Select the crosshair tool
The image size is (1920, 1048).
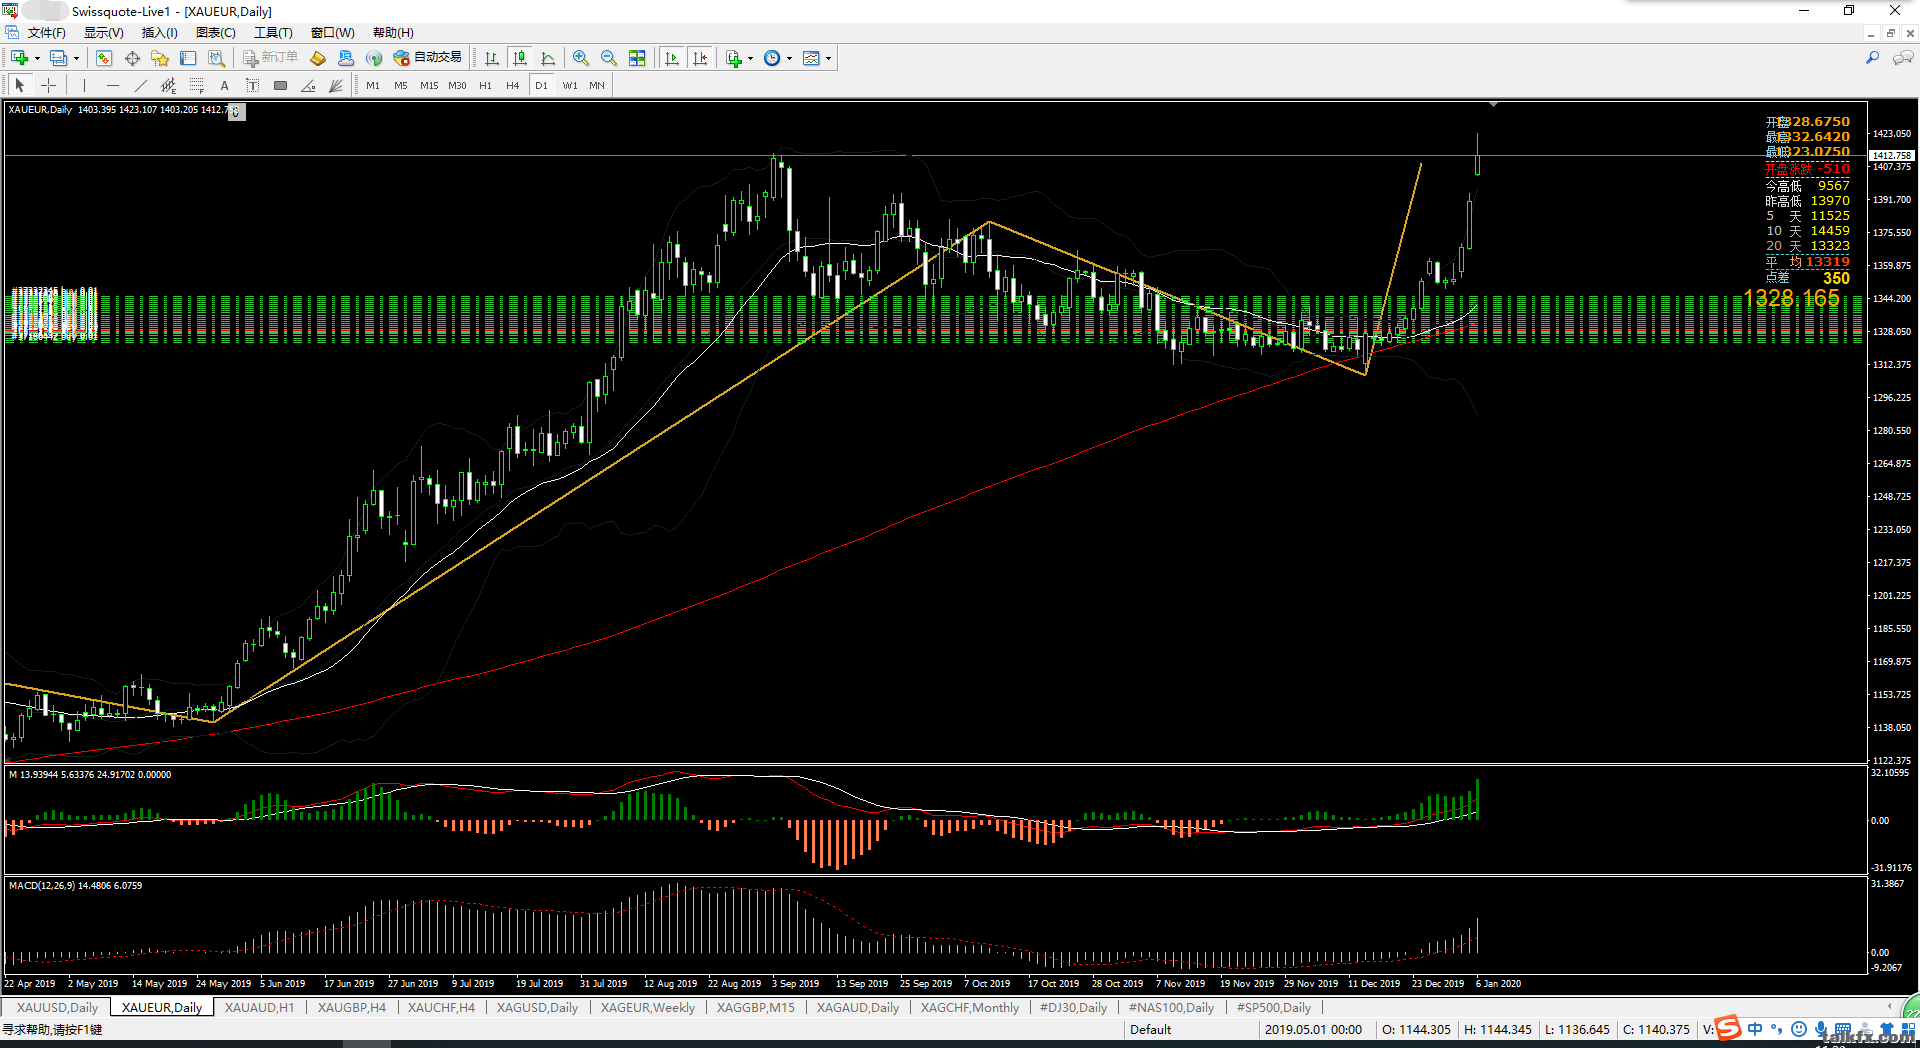(48, 85)
